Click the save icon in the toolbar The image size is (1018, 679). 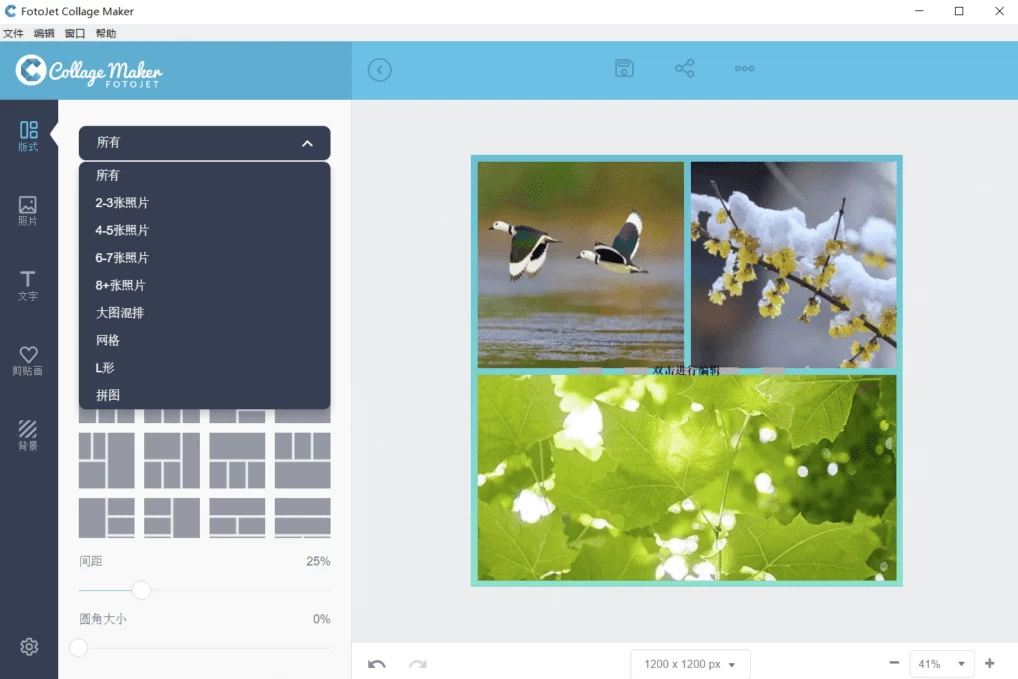[x=624, y=68]
